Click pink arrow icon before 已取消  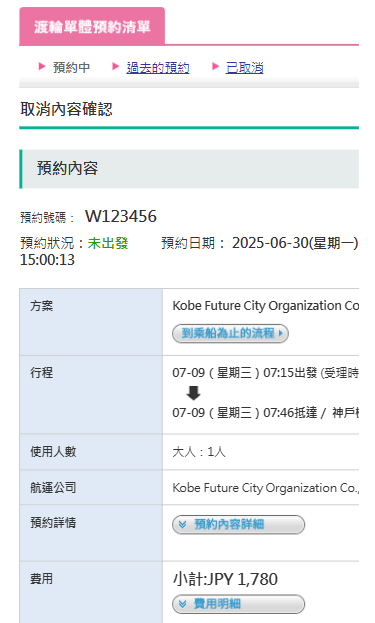216,66
